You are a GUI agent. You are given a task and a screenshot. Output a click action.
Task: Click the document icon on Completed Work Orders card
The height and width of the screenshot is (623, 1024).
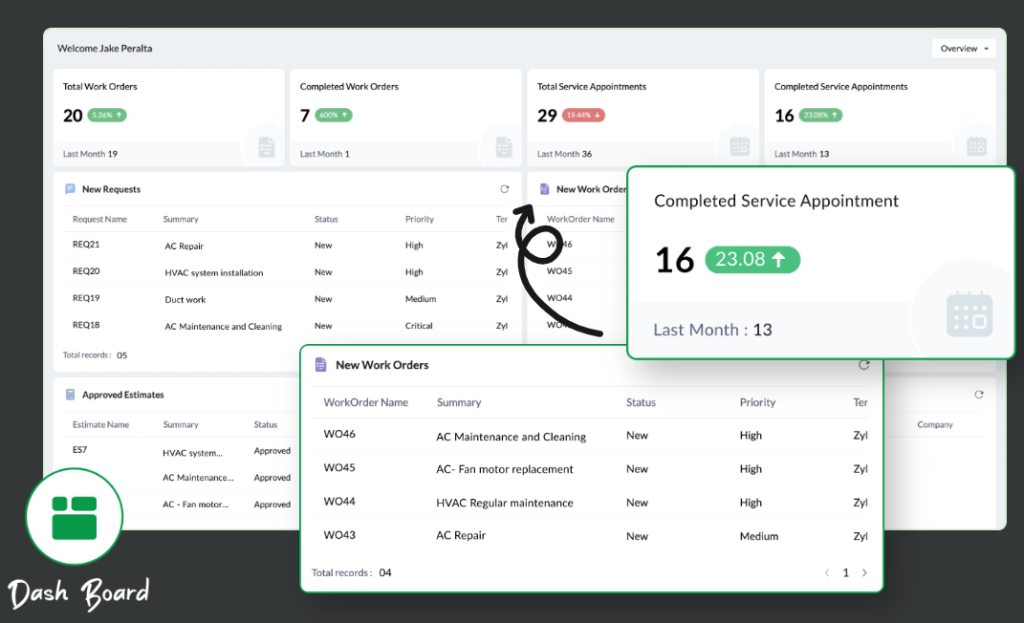502,146
